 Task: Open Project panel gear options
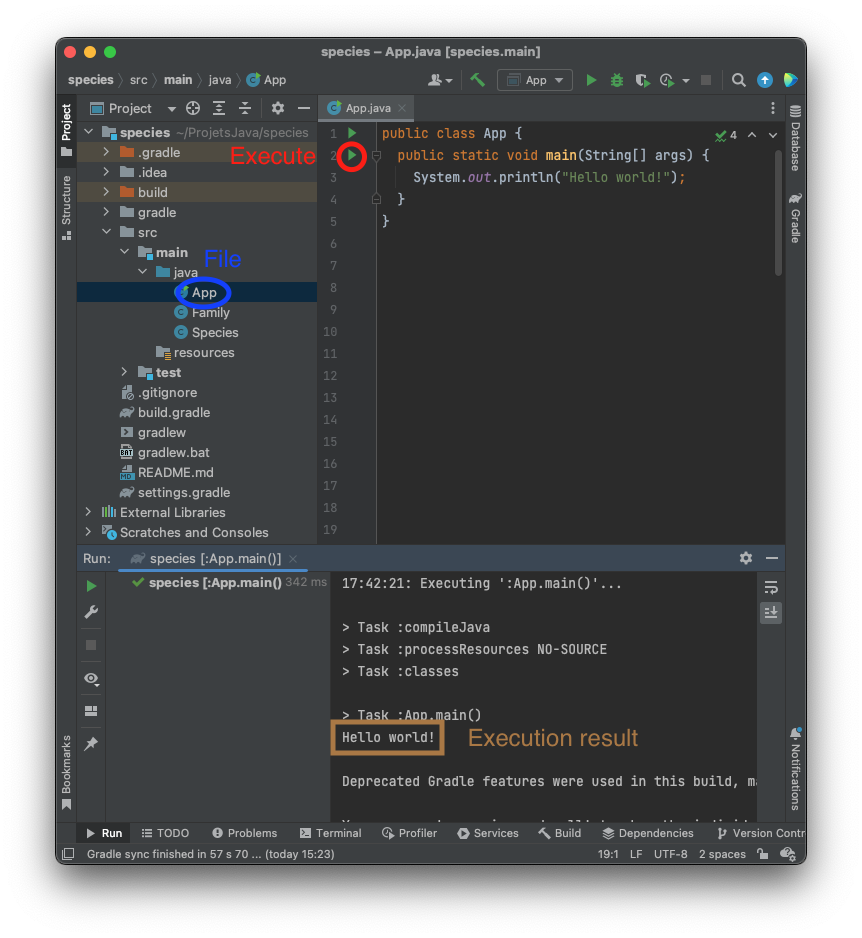(278, 108)
